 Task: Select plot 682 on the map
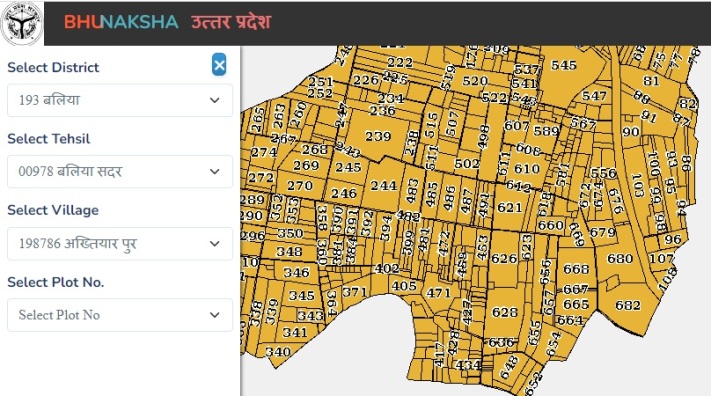628,305
